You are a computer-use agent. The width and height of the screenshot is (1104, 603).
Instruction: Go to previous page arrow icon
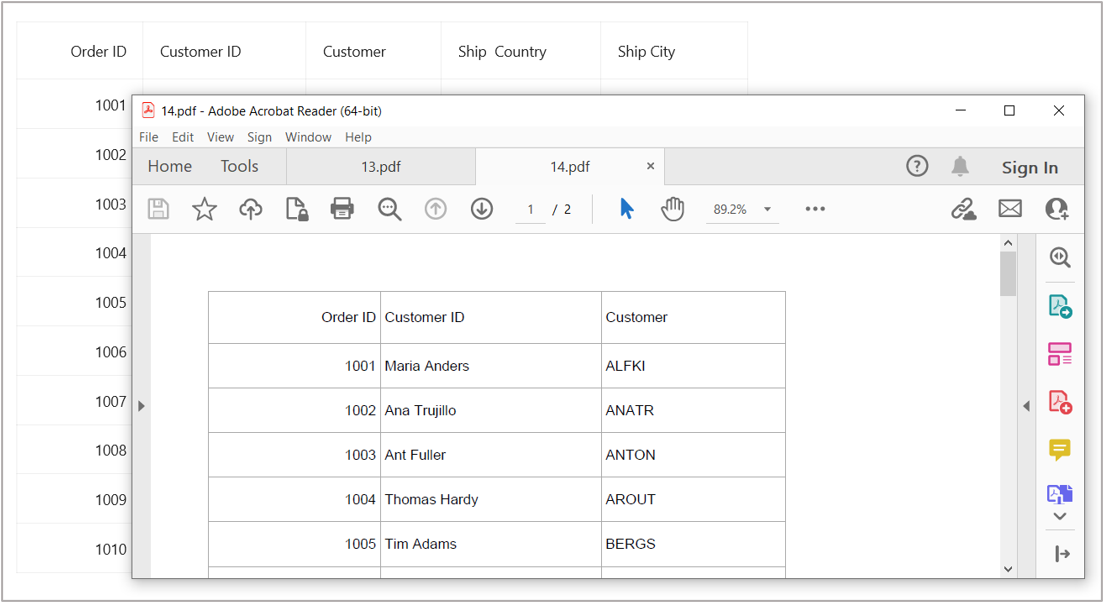pyautogui.click(x=436, y=209)
